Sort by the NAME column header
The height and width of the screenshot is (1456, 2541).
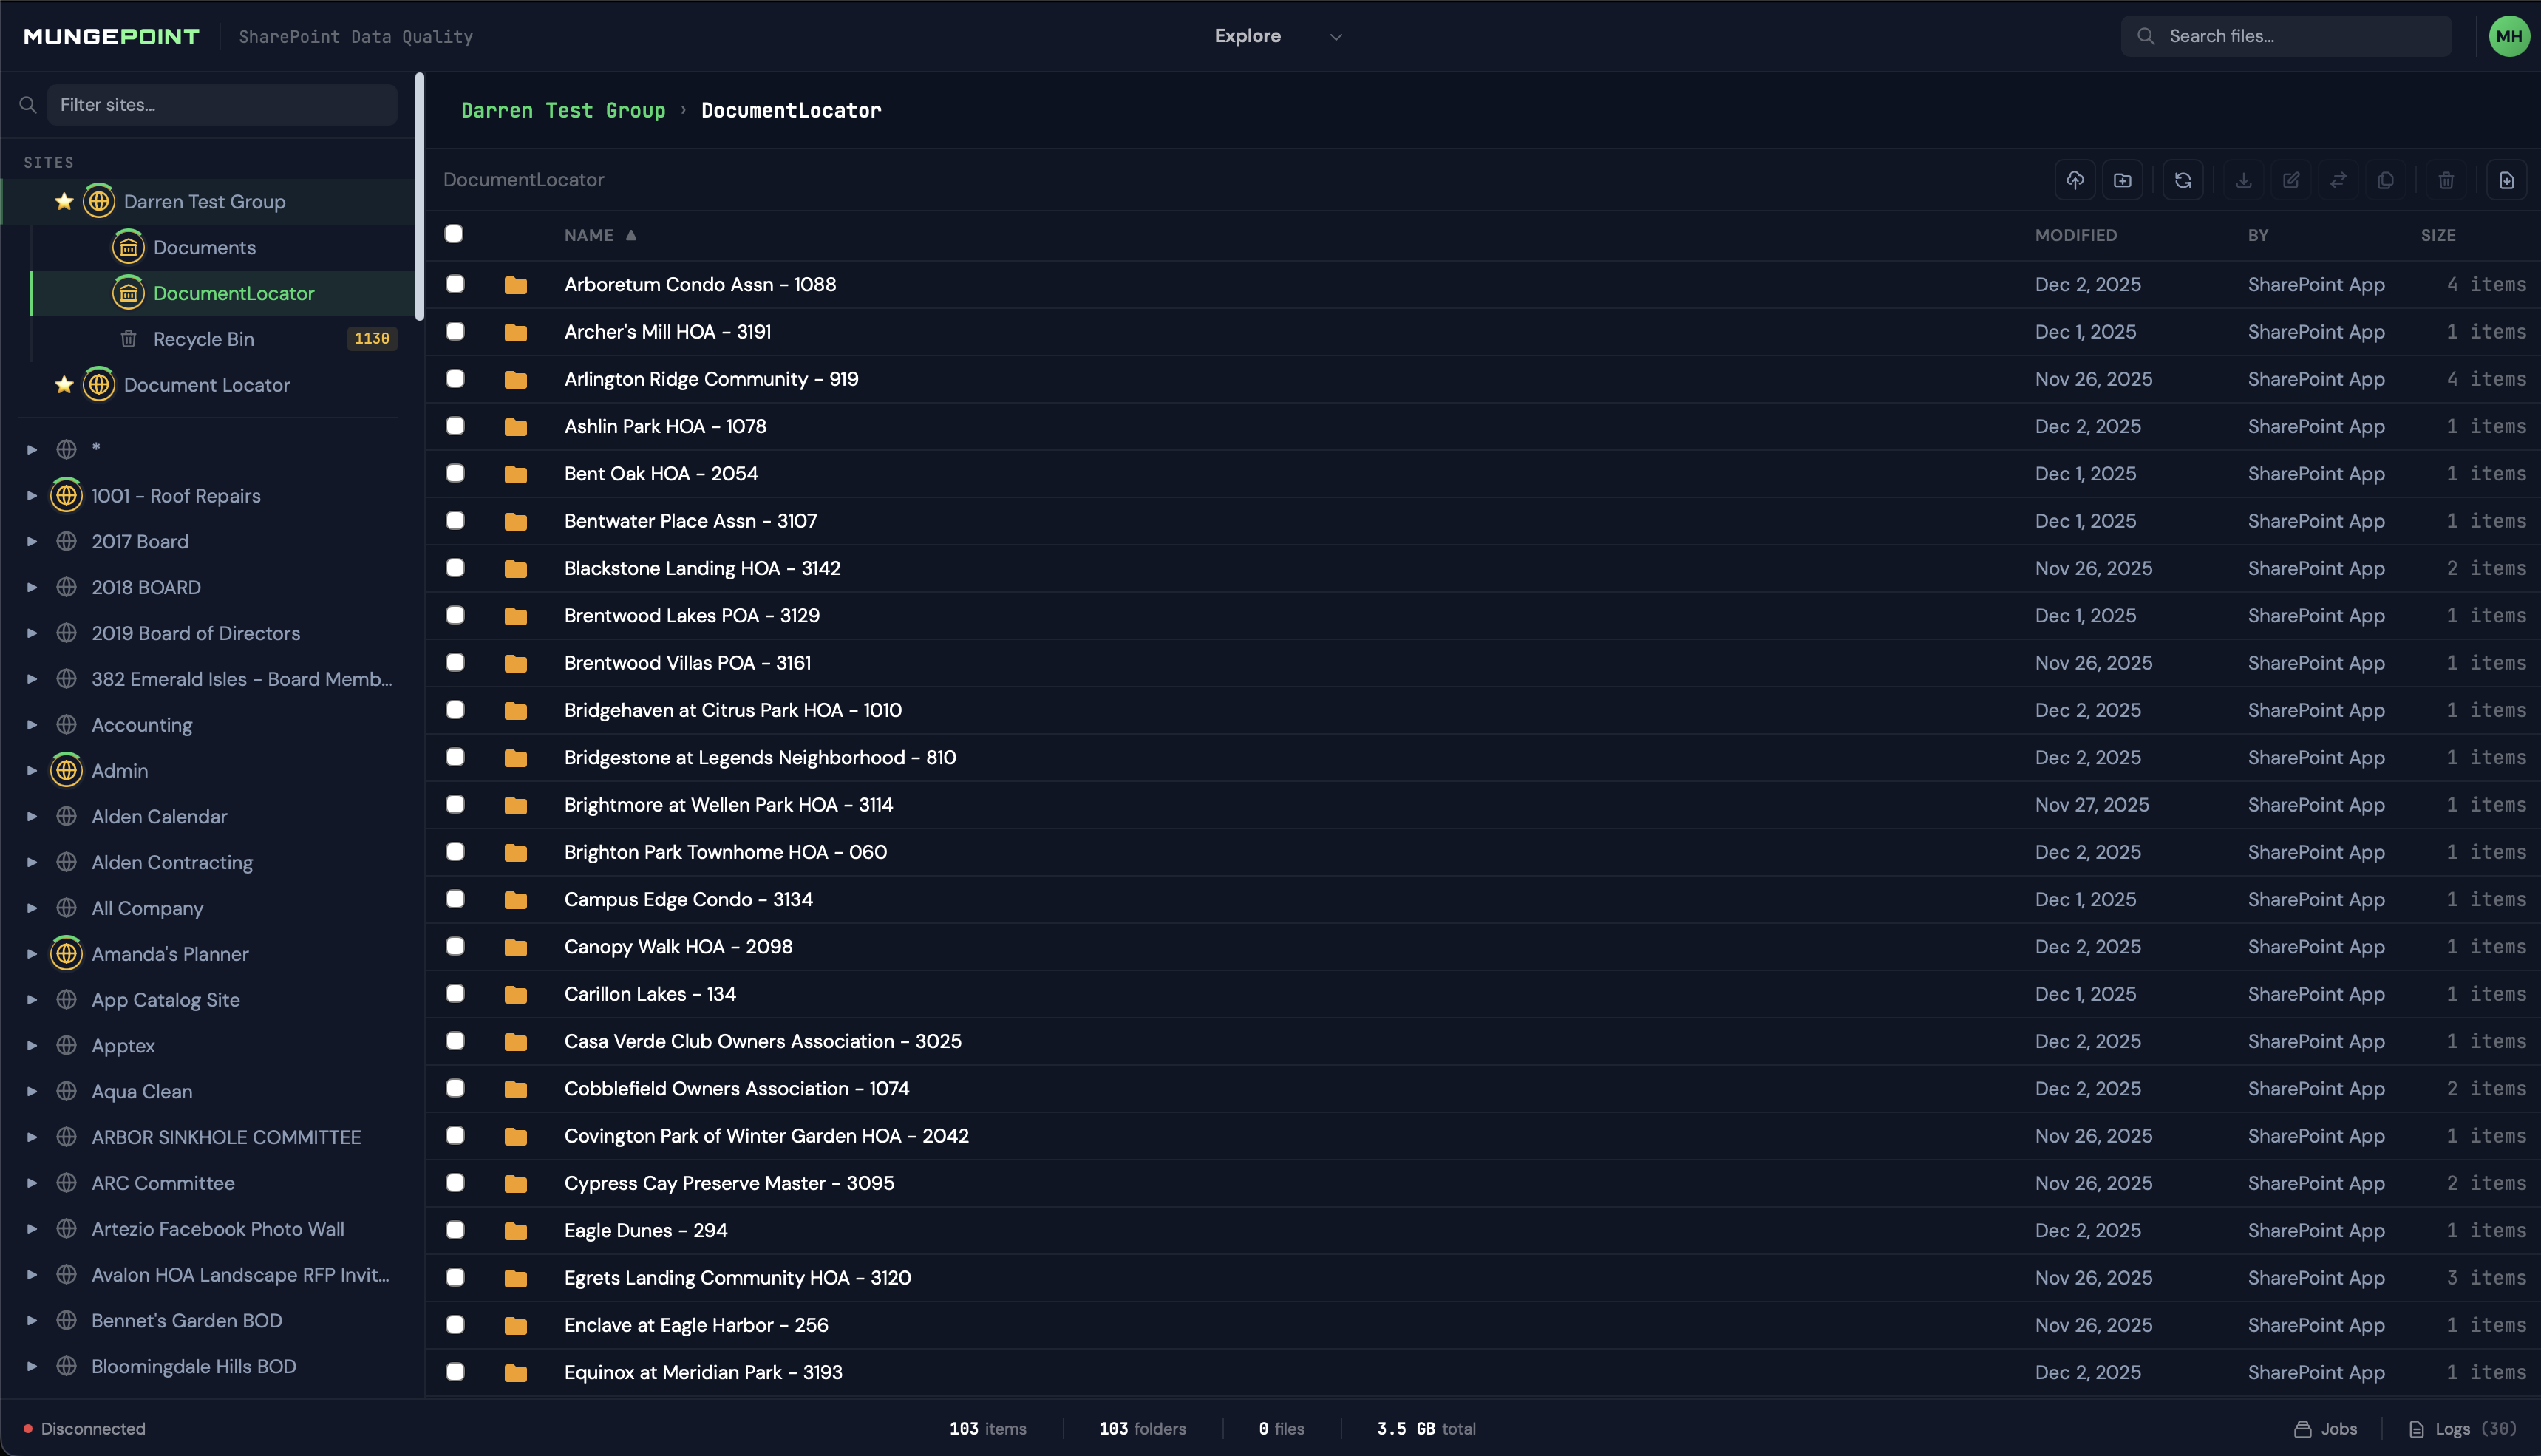(600, 235)
